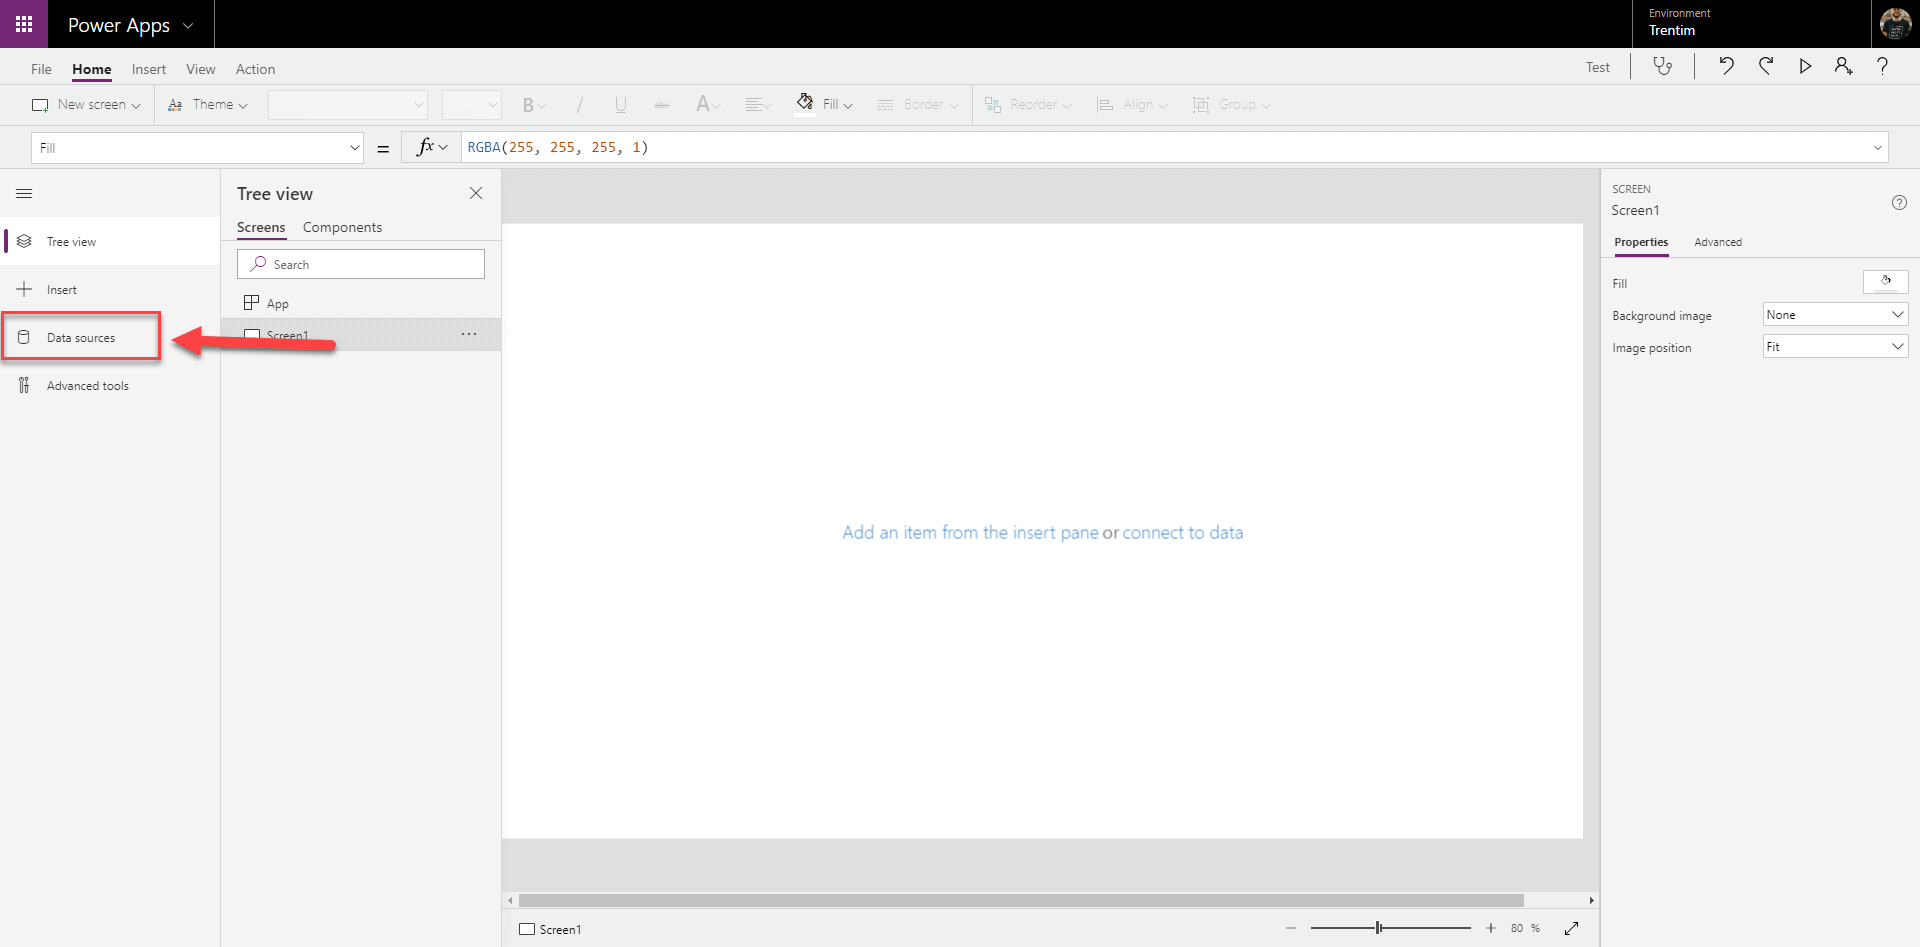Run the app checker stethoscope icon
Viewport: 1920px width, 947px height.
point(1663,66)
